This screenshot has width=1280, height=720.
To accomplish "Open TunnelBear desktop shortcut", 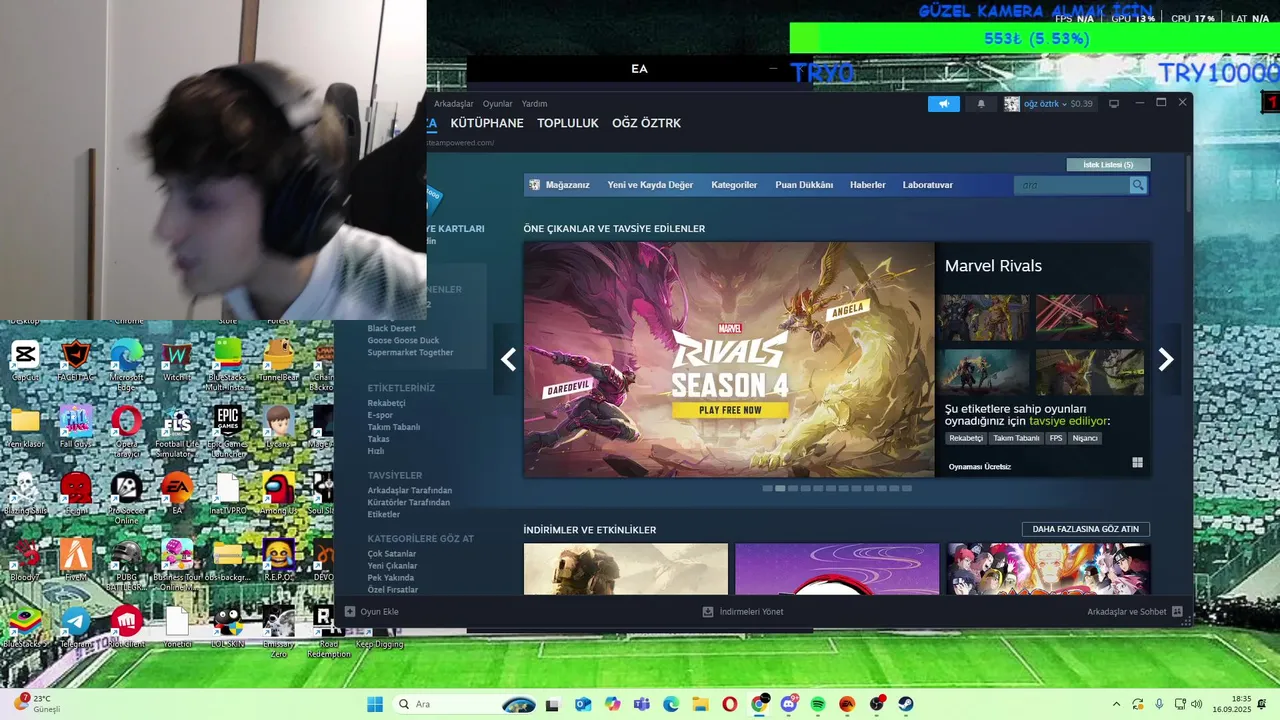I will 278,361.
